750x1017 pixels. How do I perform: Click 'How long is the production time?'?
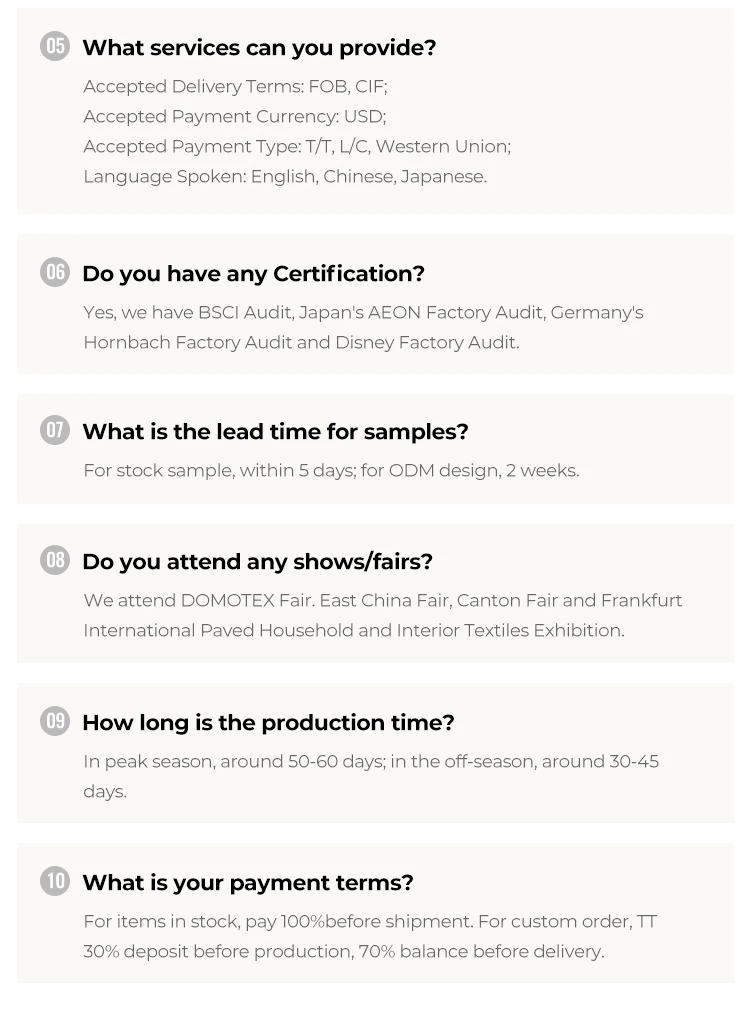(x=268, y=723)
